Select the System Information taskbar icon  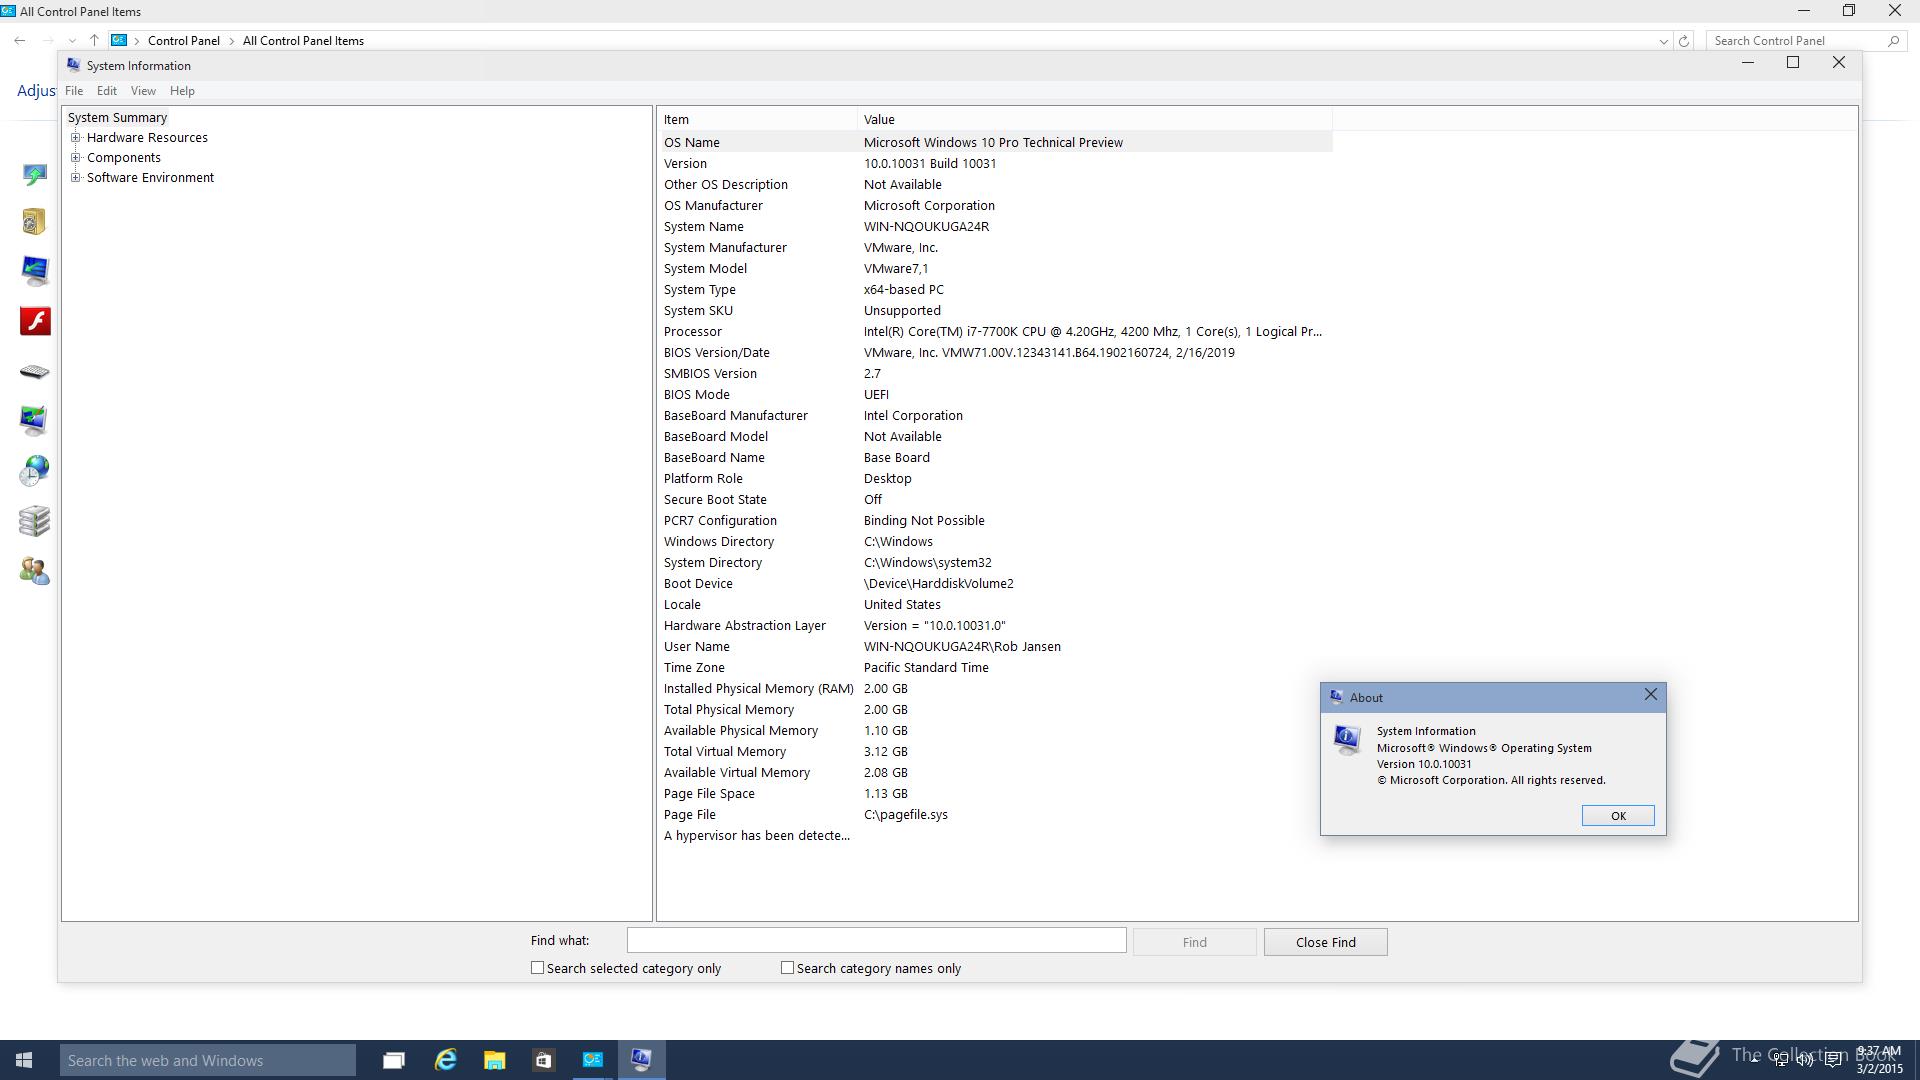(x=642, y=1060)
